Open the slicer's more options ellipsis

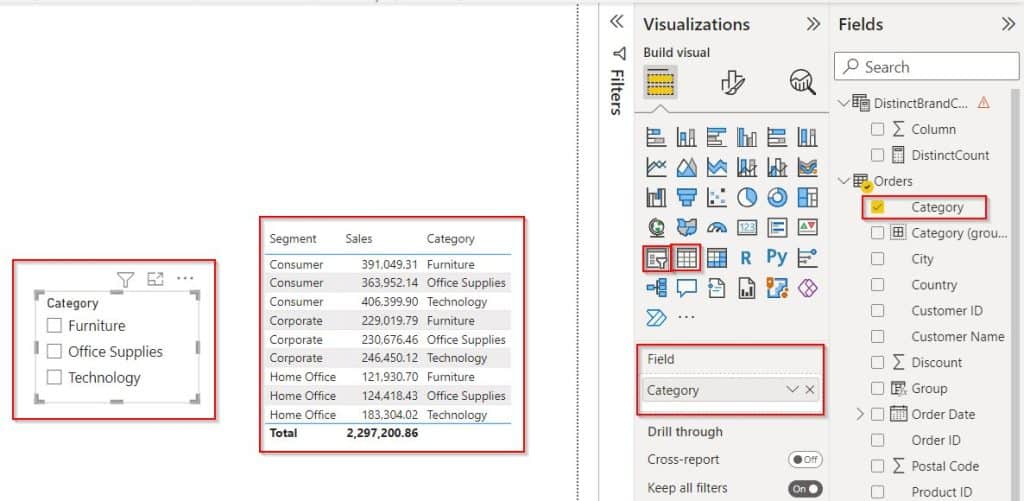(185, 279)
